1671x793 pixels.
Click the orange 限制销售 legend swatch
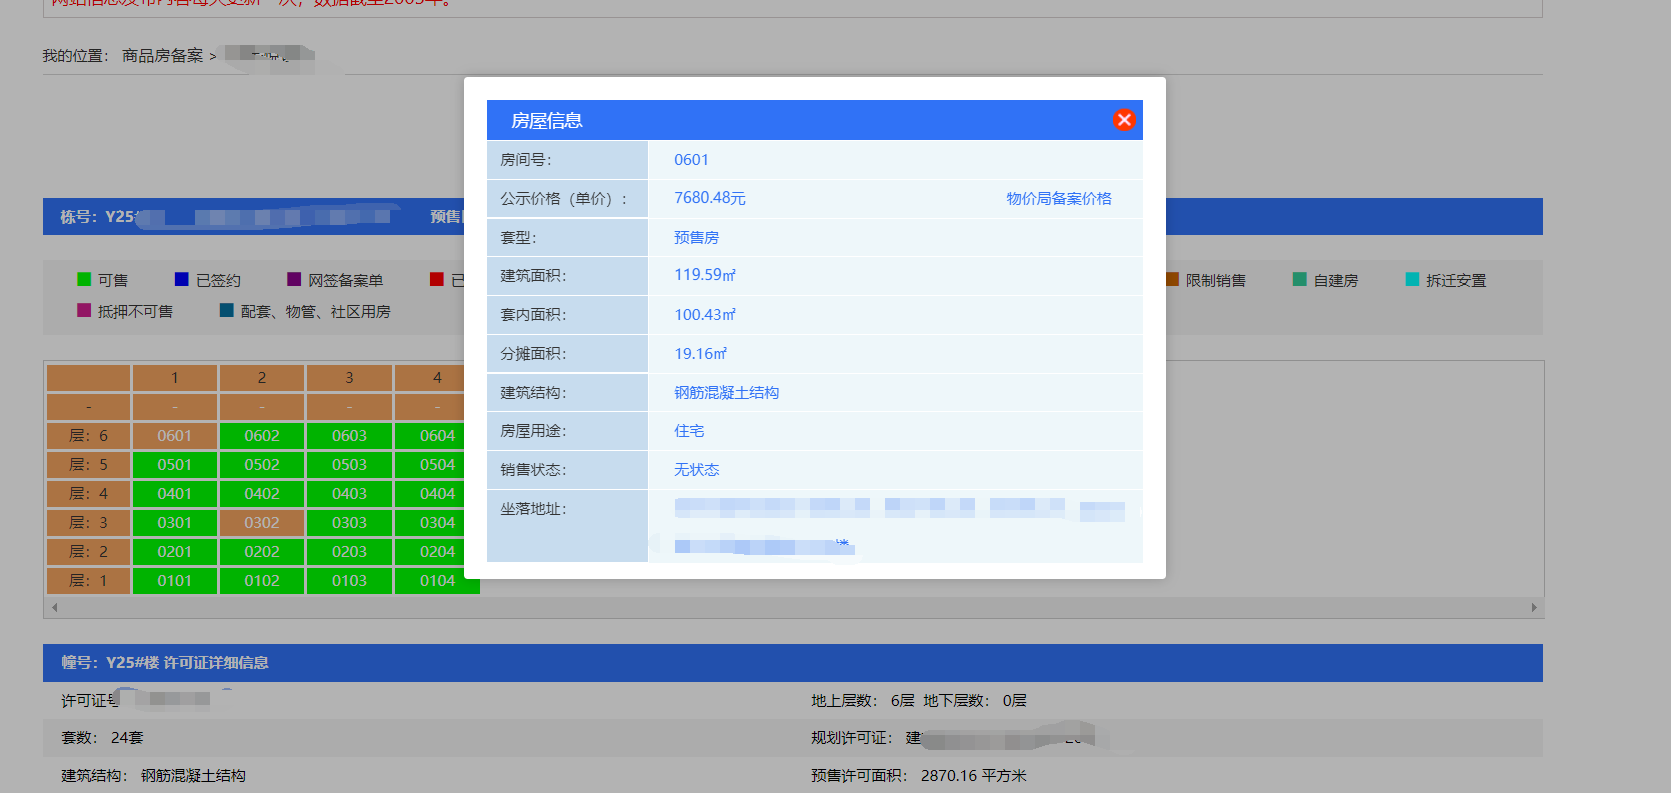(x=1172, y=279)
